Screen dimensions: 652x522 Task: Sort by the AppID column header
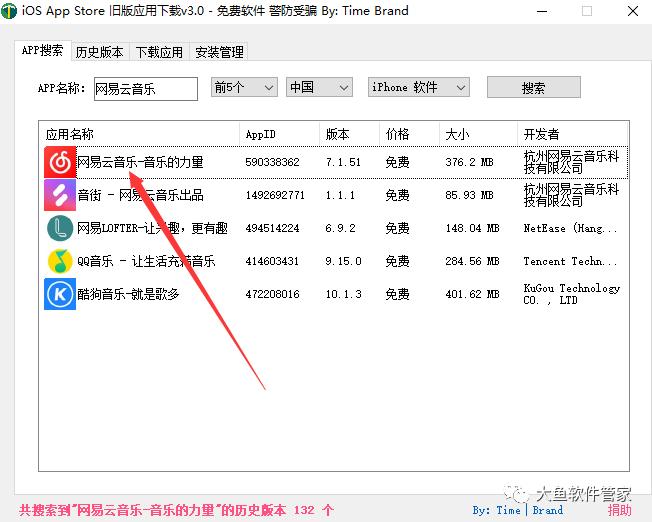coord(279,134)
